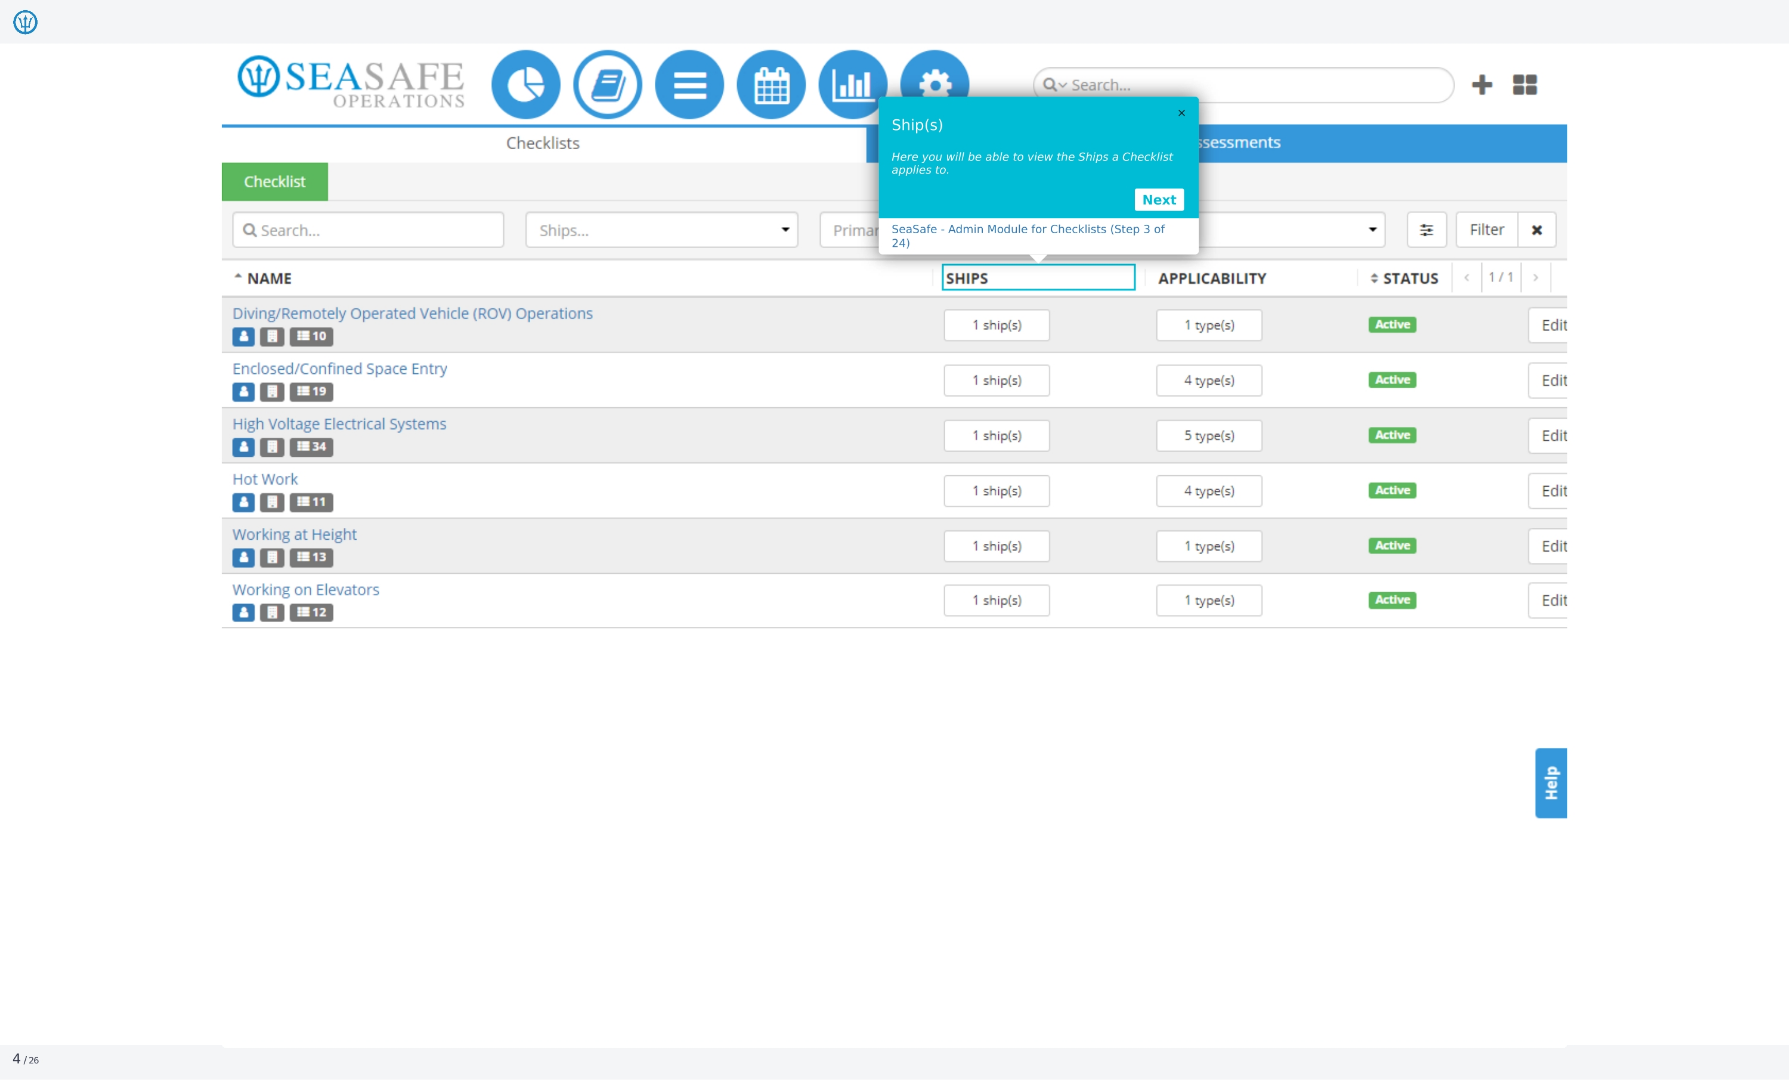This screenshot has width=1789, height=1080.
Task: Click 5 type(s) for High Voltage Electrical Systems
Action: [1209, 436]
